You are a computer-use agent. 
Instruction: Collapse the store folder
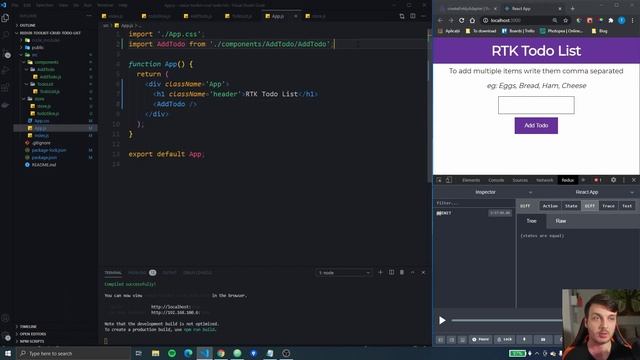(x=55, y=99)
